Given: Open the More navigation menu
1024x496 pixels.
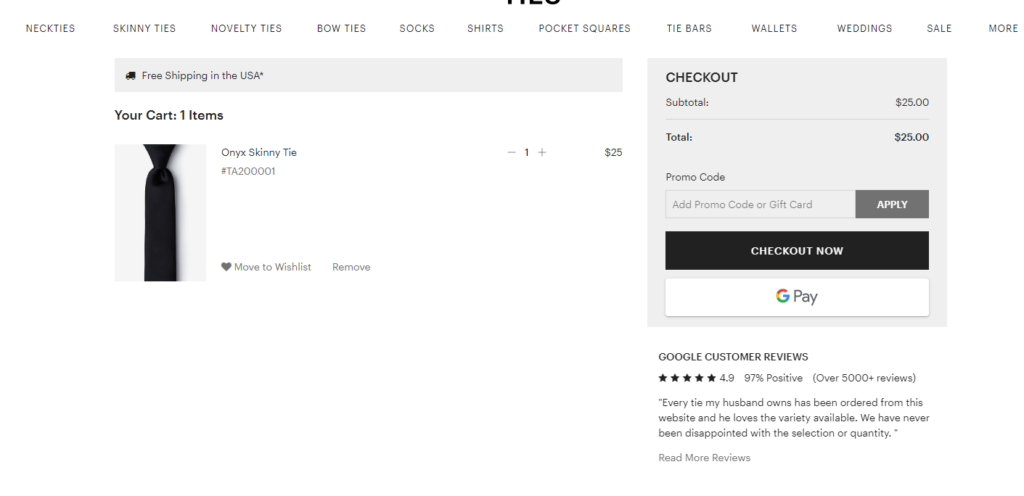Looking at the screenshot, I should tap(1002, 29).
